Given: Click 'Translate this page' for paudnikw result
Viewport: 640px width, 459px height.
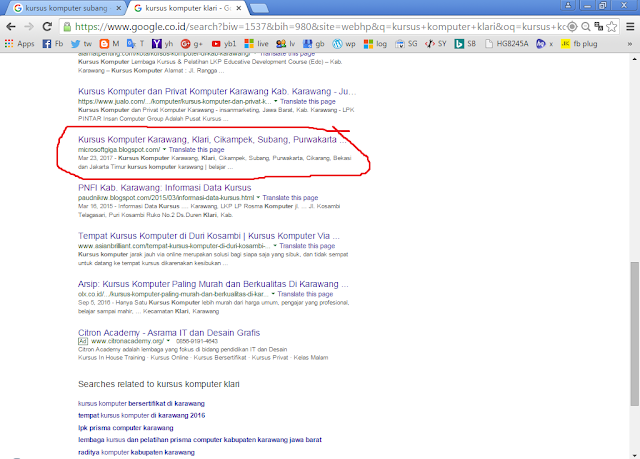Looking at the screenshot, I should tap(290, 198).
